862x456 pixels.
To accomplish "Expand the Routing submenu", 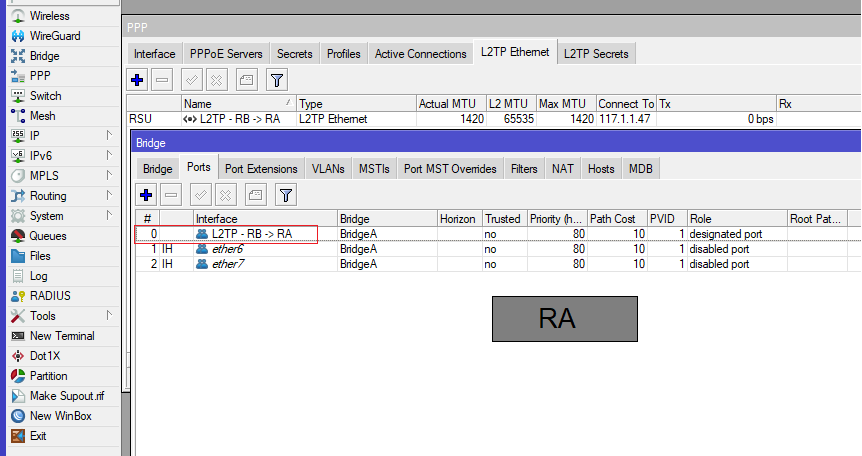I will [x=109, y=196].
